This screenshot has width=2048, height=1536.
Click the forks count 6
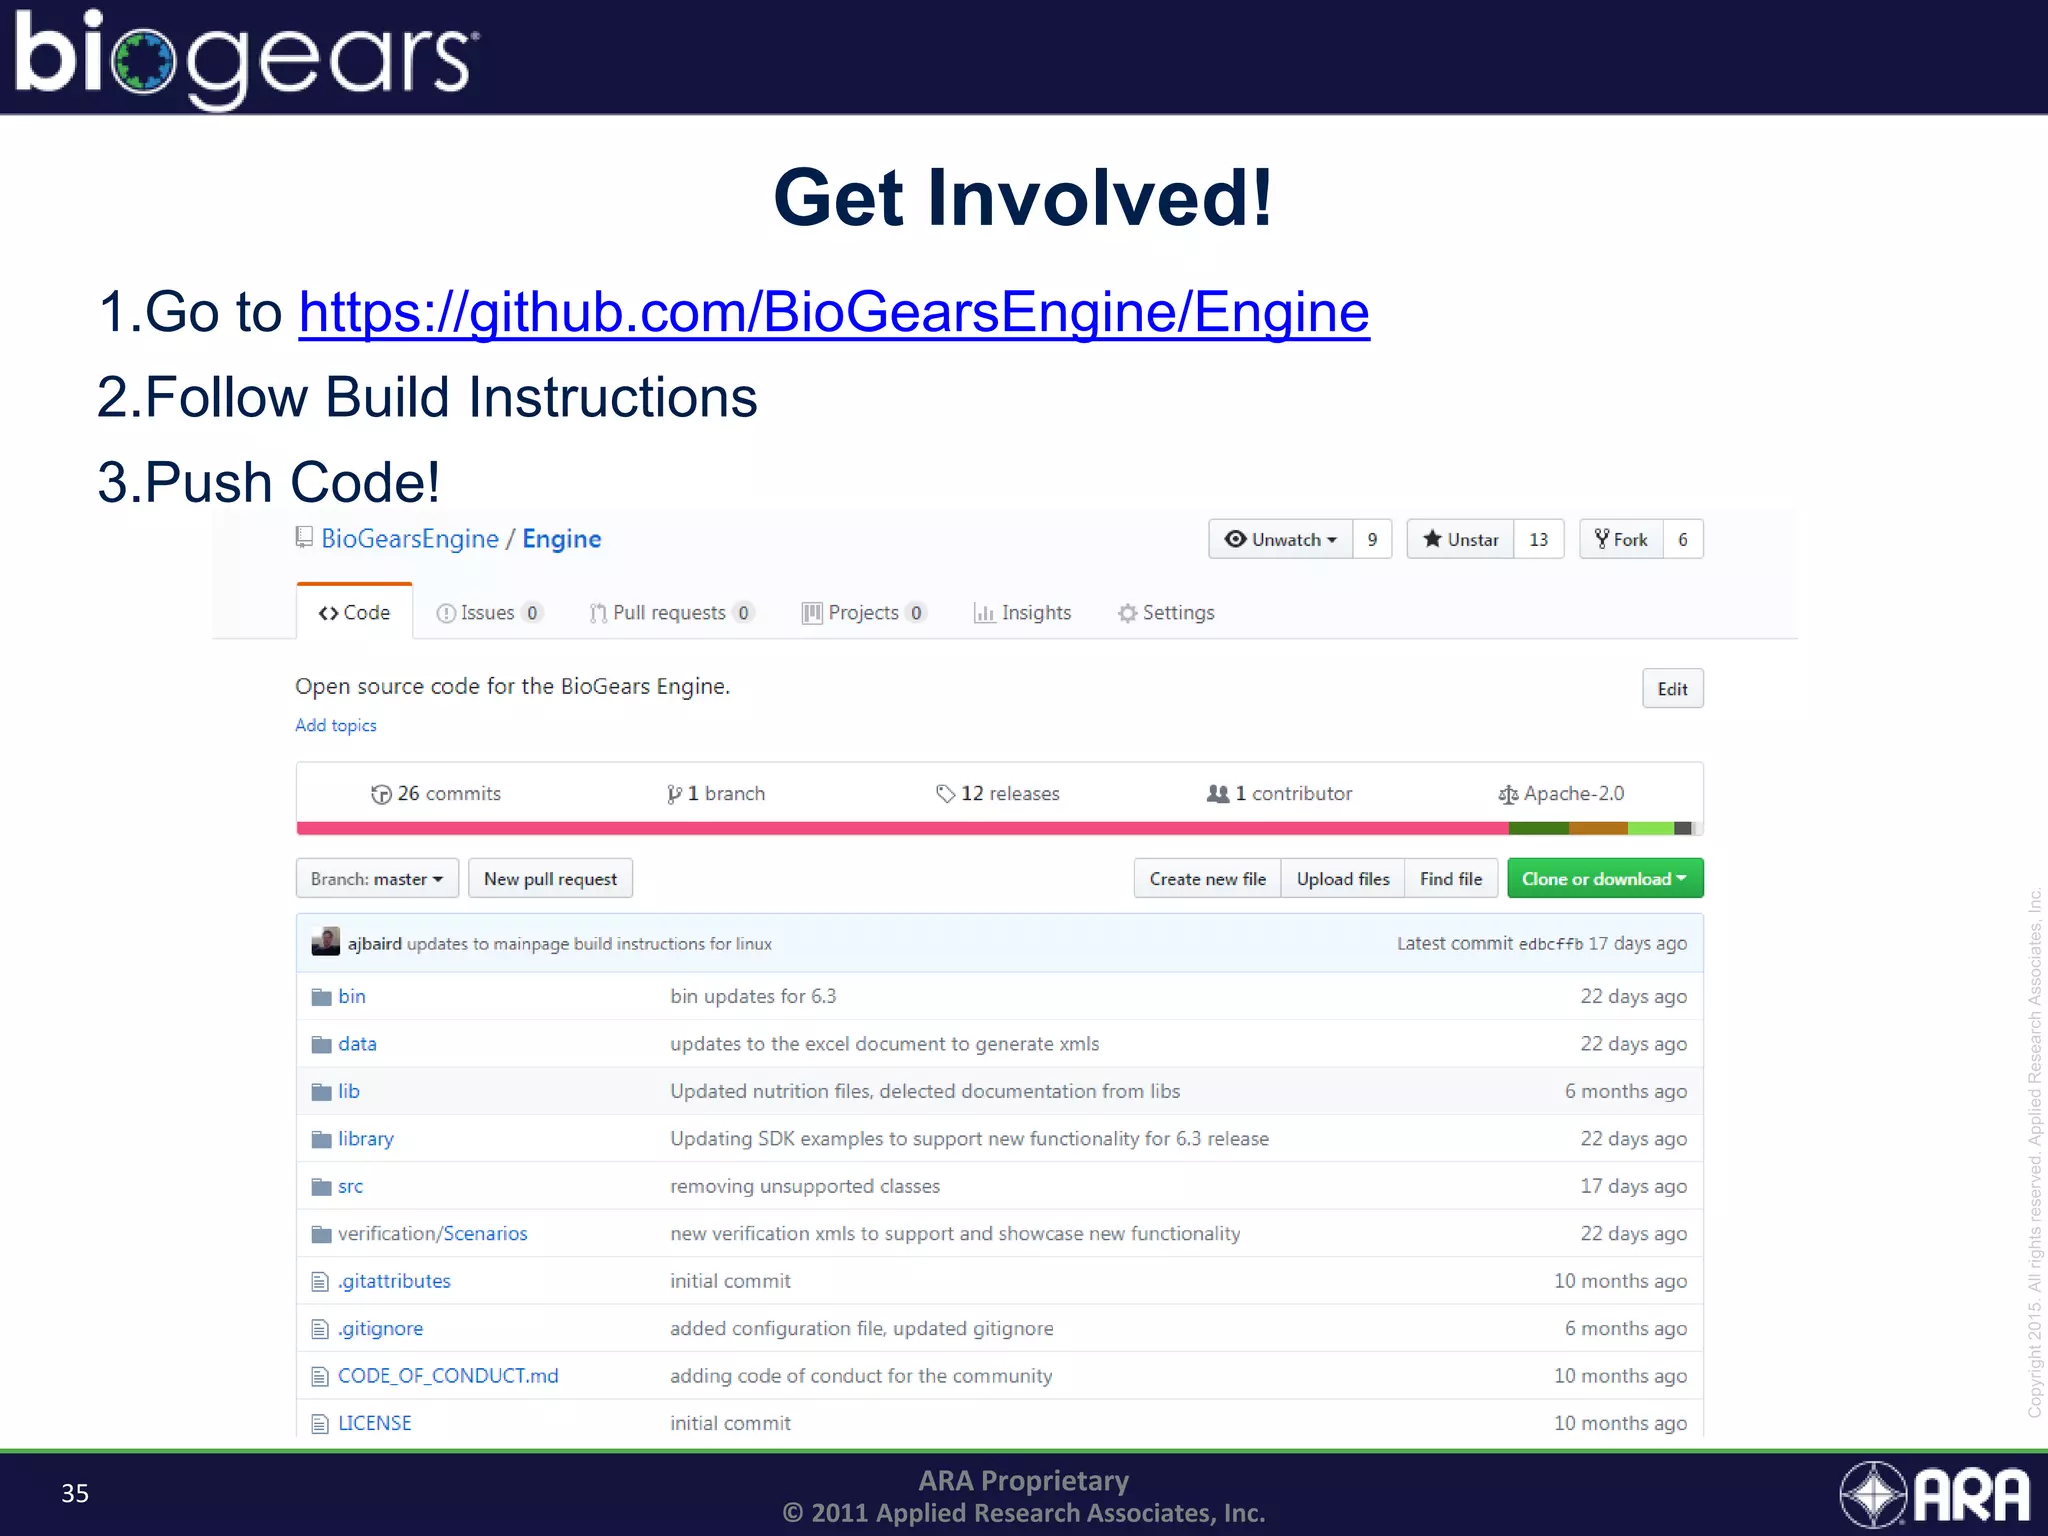tap(1683, 539)
